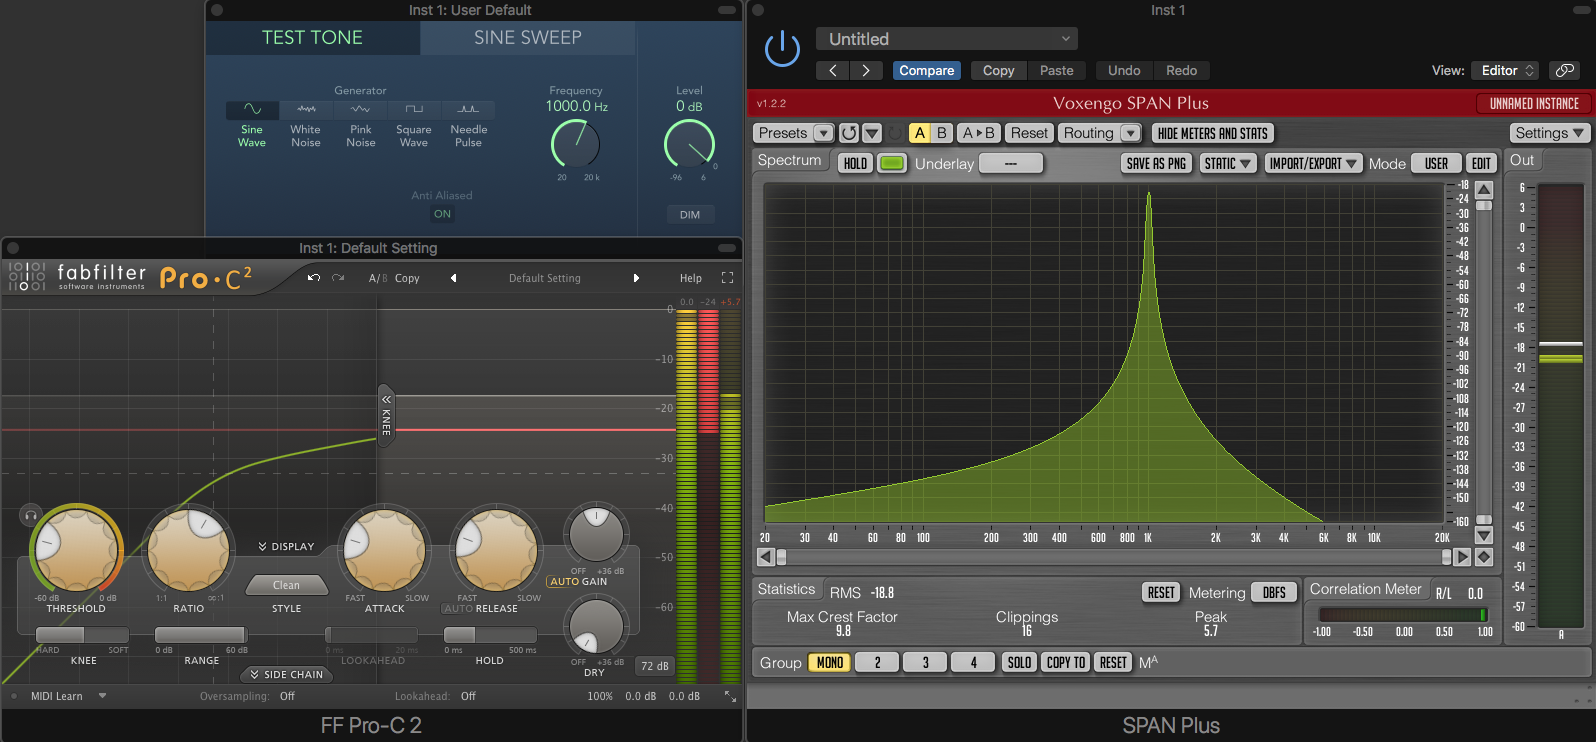Toggle SOLO for the SPAN group
The image size is (1596, 742).
[x=1019, y=662]
